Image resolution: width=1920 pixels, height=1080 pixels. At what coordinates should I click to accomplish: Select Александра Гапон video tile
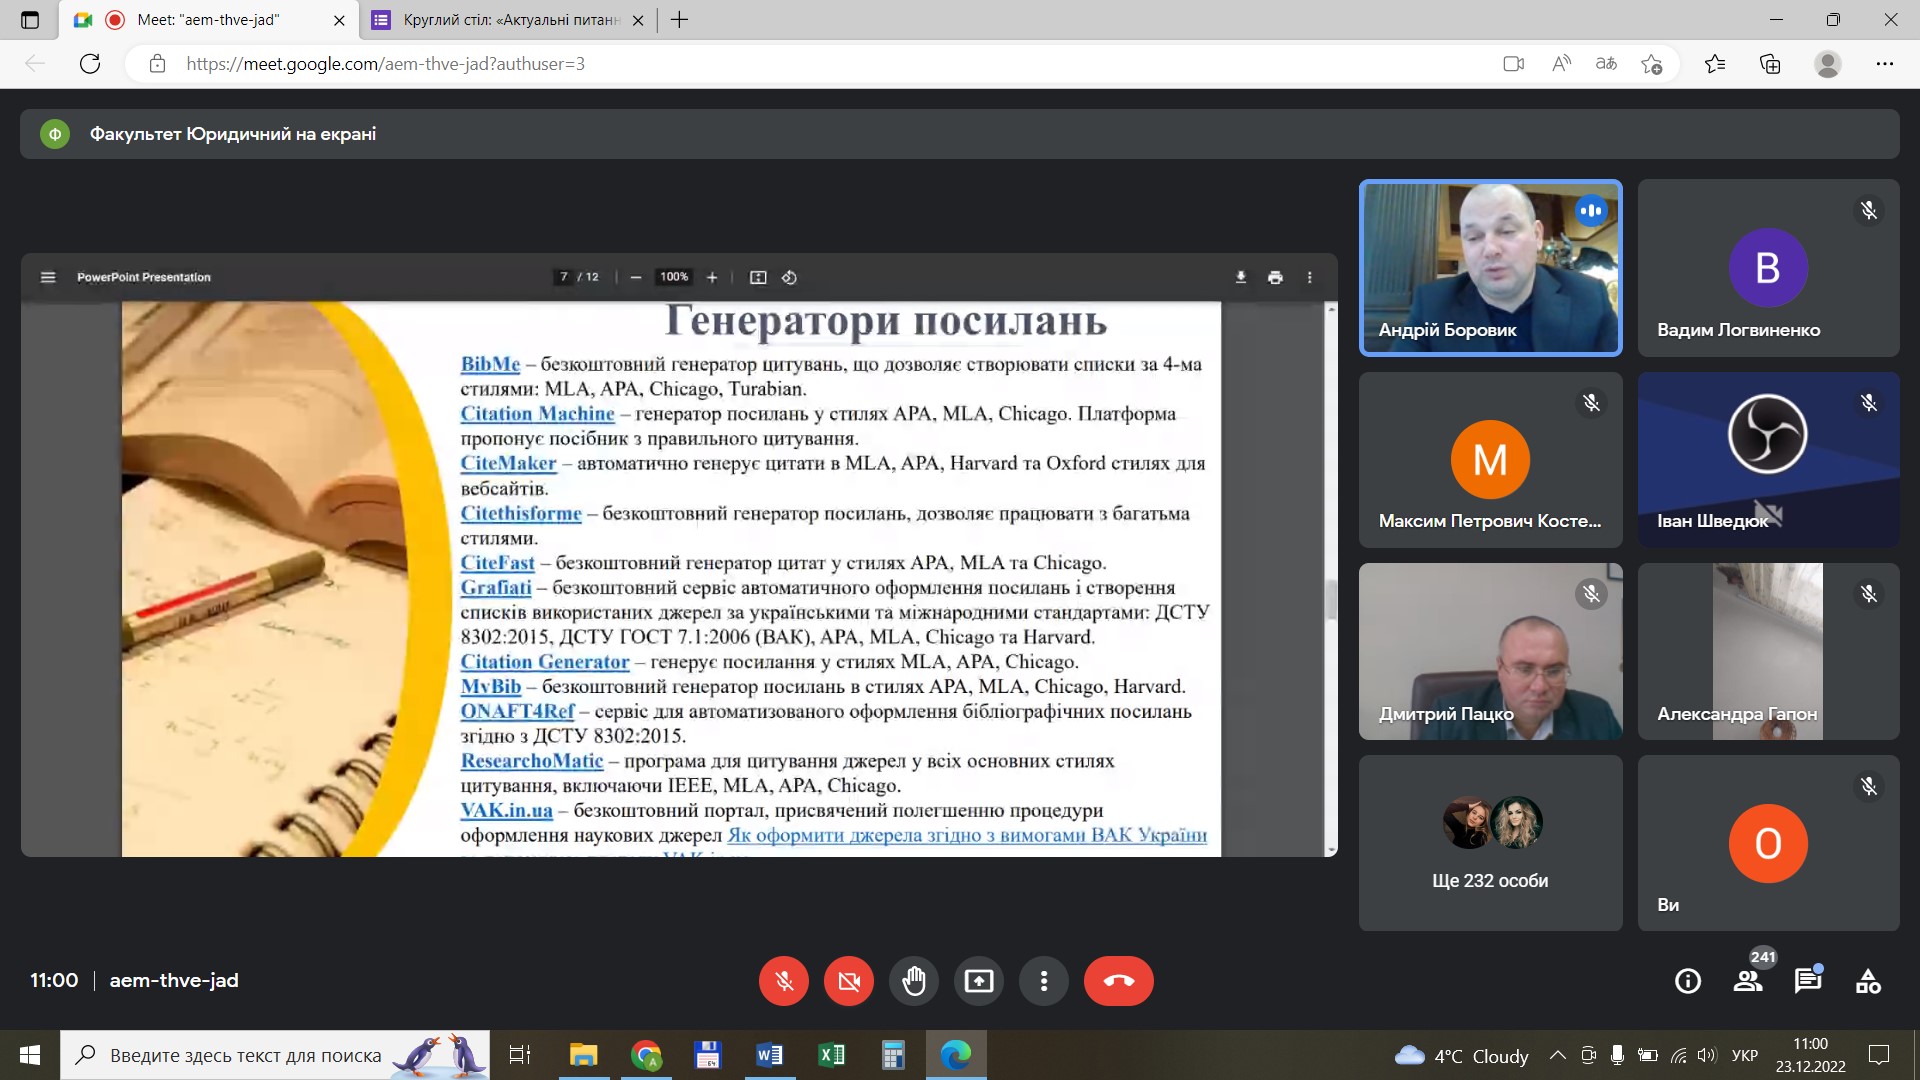coord(1768,651)
